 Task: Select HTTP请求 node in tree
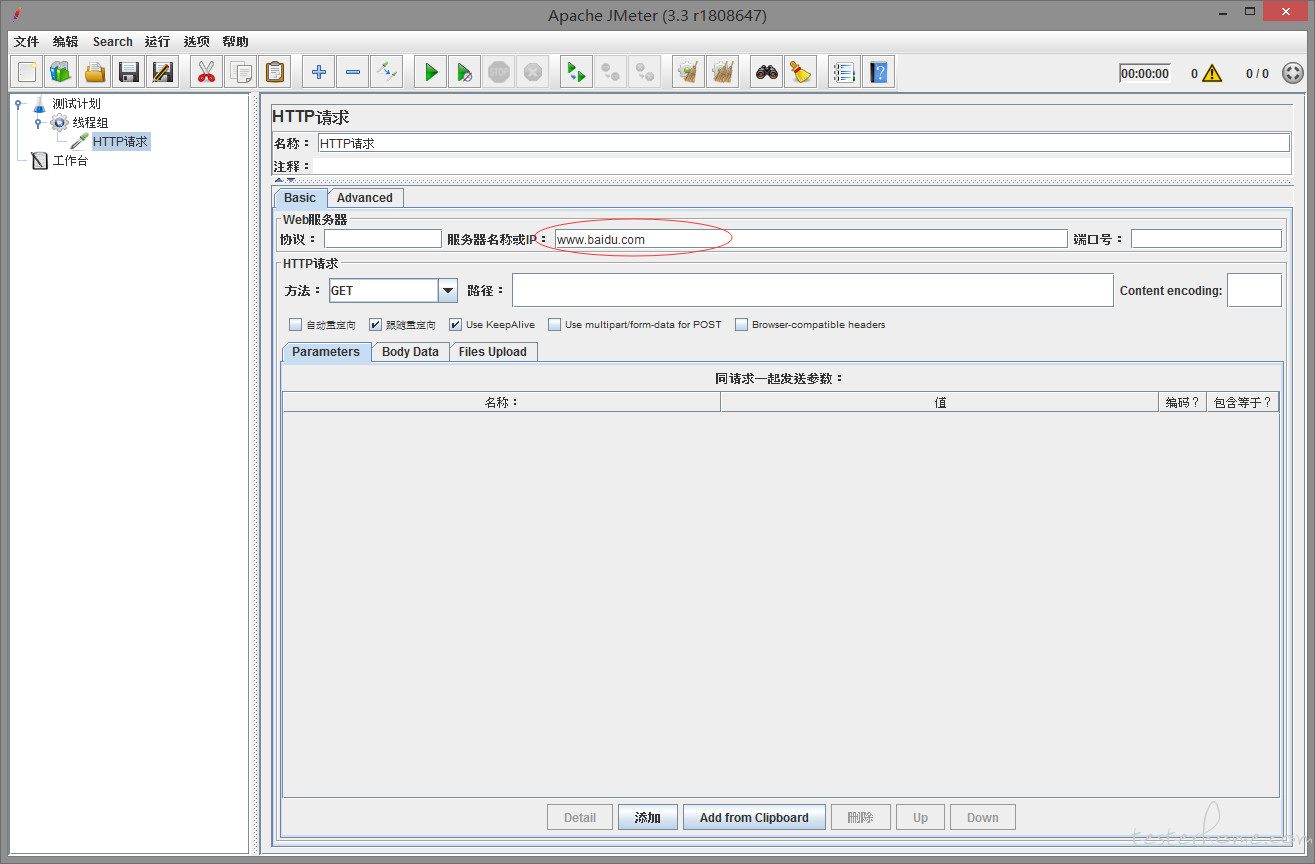(x=120, y=142)
